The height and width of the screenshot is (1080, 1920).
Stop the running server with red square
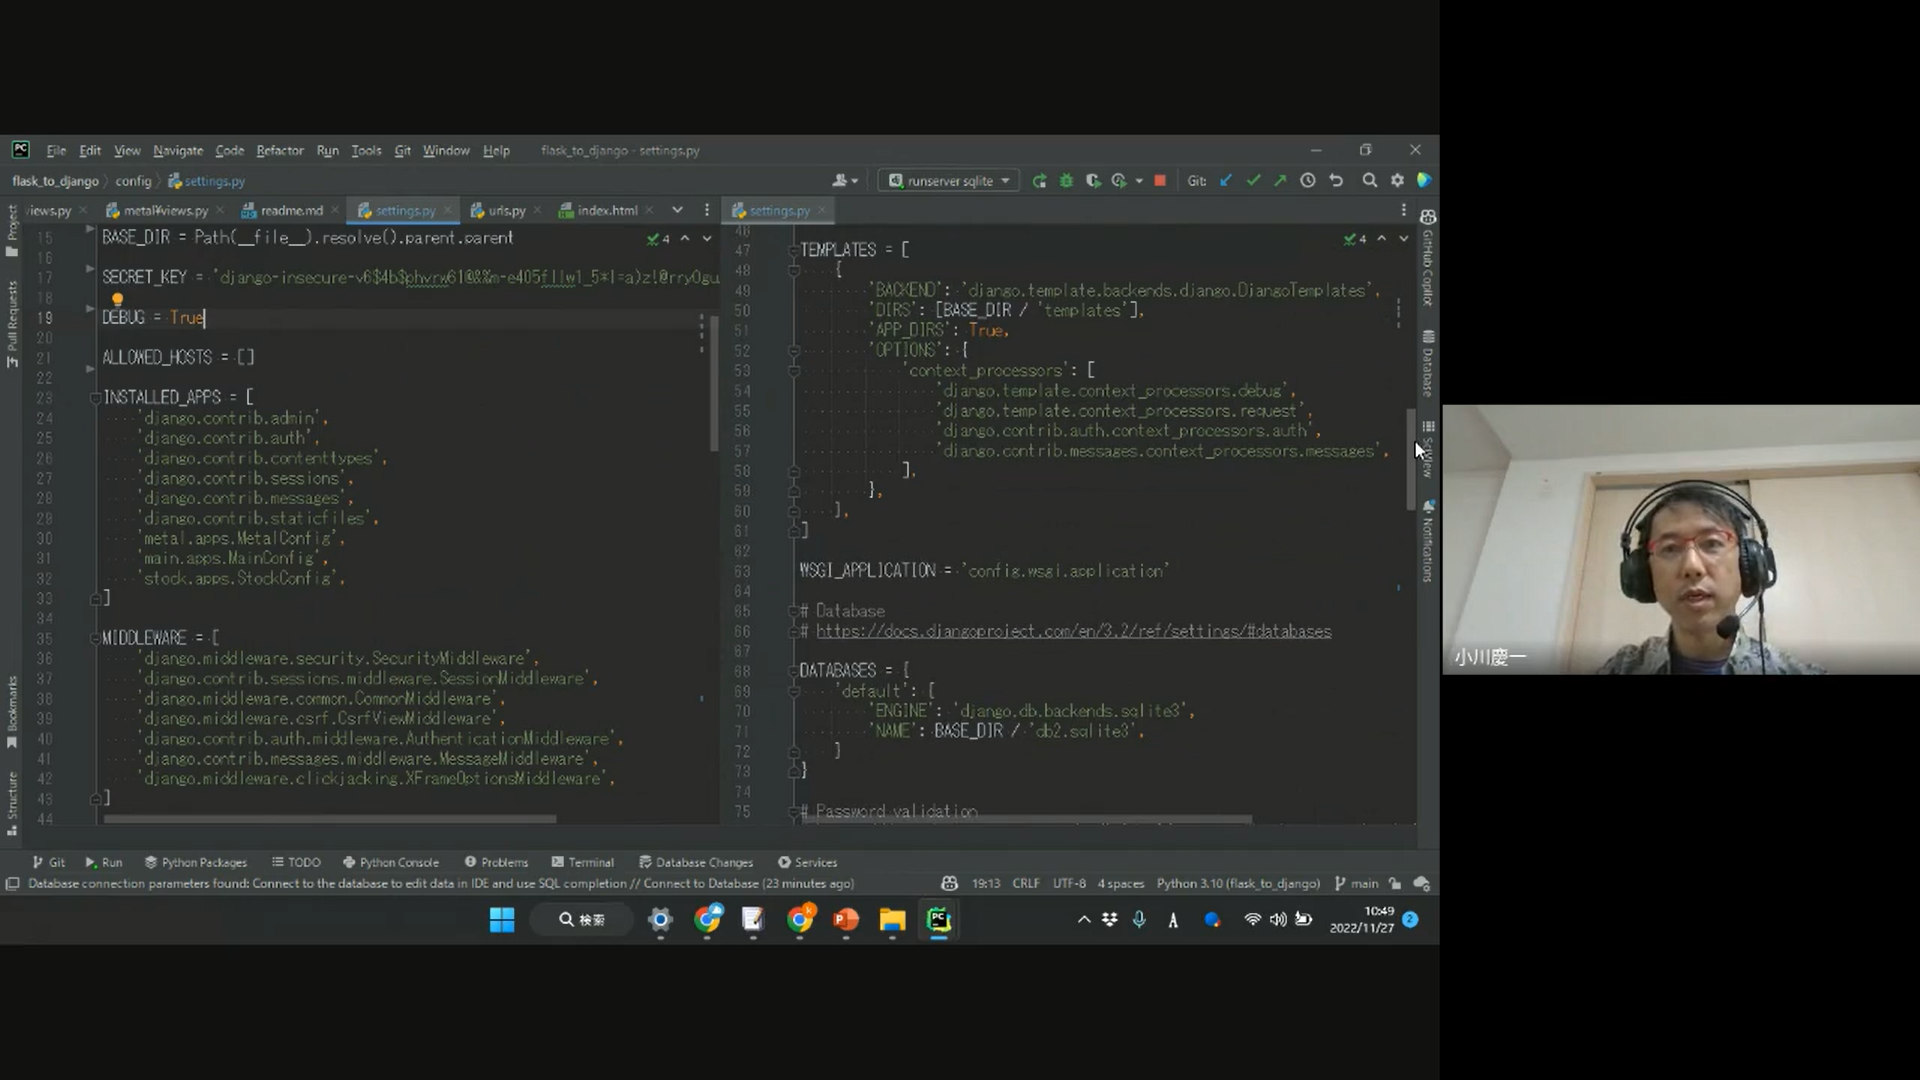click(1160, 181)
